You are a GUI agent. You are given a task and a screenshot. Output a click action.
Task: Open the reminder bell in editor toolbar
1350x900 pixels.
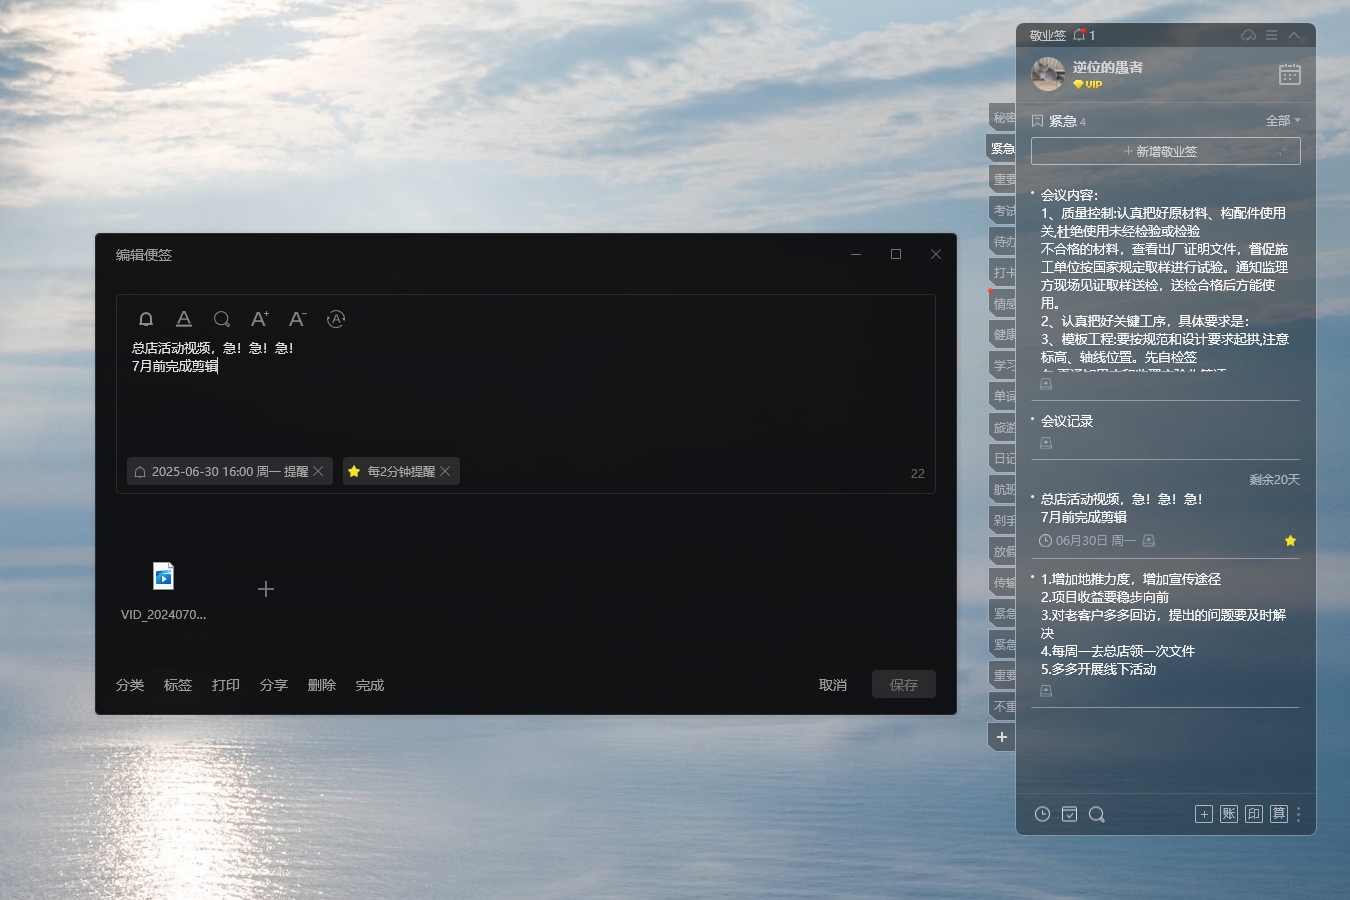146,319
